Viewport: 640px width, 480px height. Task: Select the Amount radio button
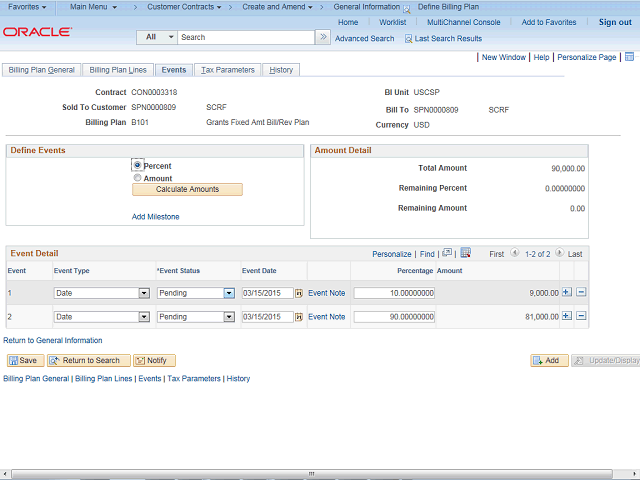click(138, 178)
